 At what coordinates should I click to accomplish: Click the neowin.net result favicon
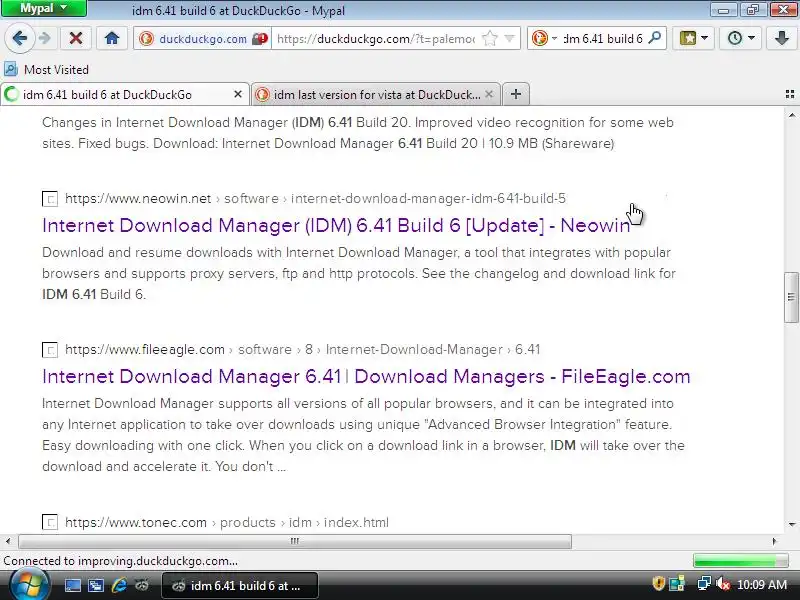point(49,198)
